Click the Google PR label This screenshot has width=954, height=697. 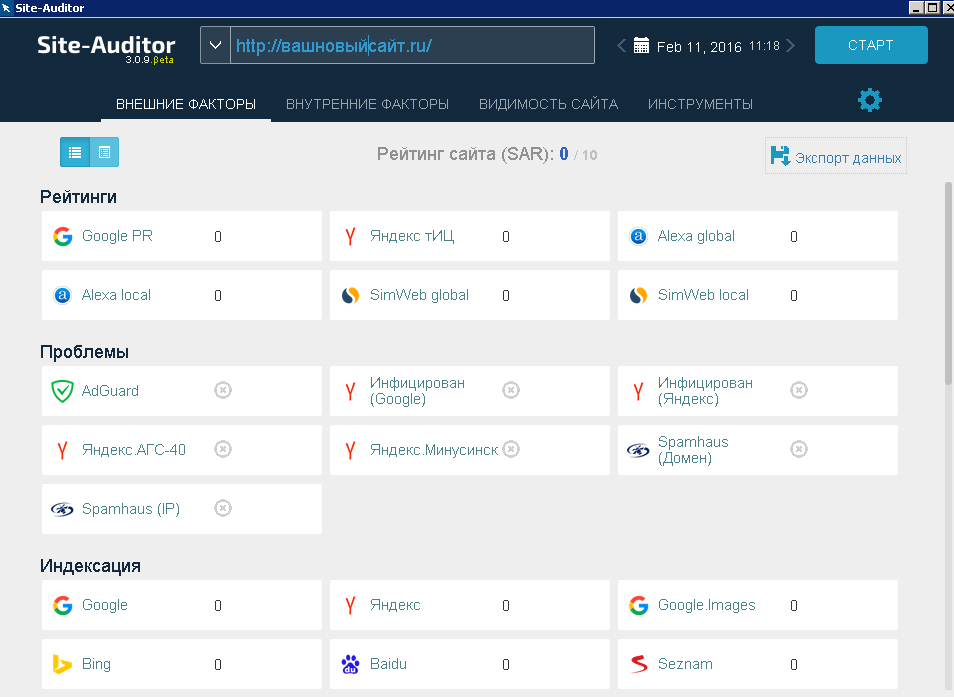click(117, 236)
